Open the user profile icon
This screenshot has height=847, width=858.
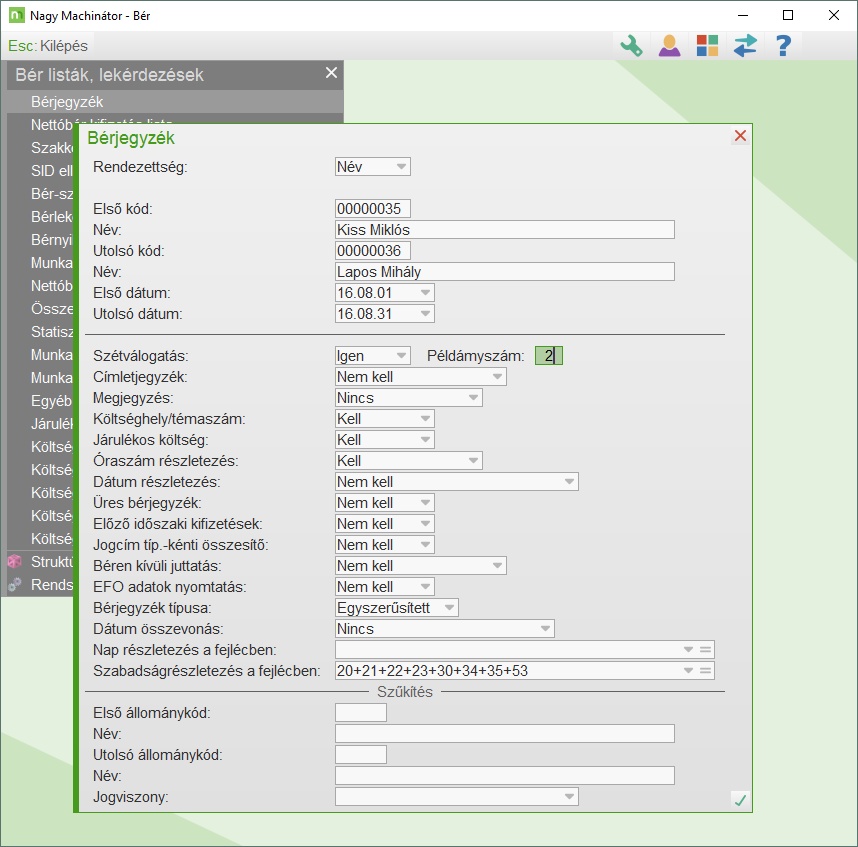click(668, 46)
